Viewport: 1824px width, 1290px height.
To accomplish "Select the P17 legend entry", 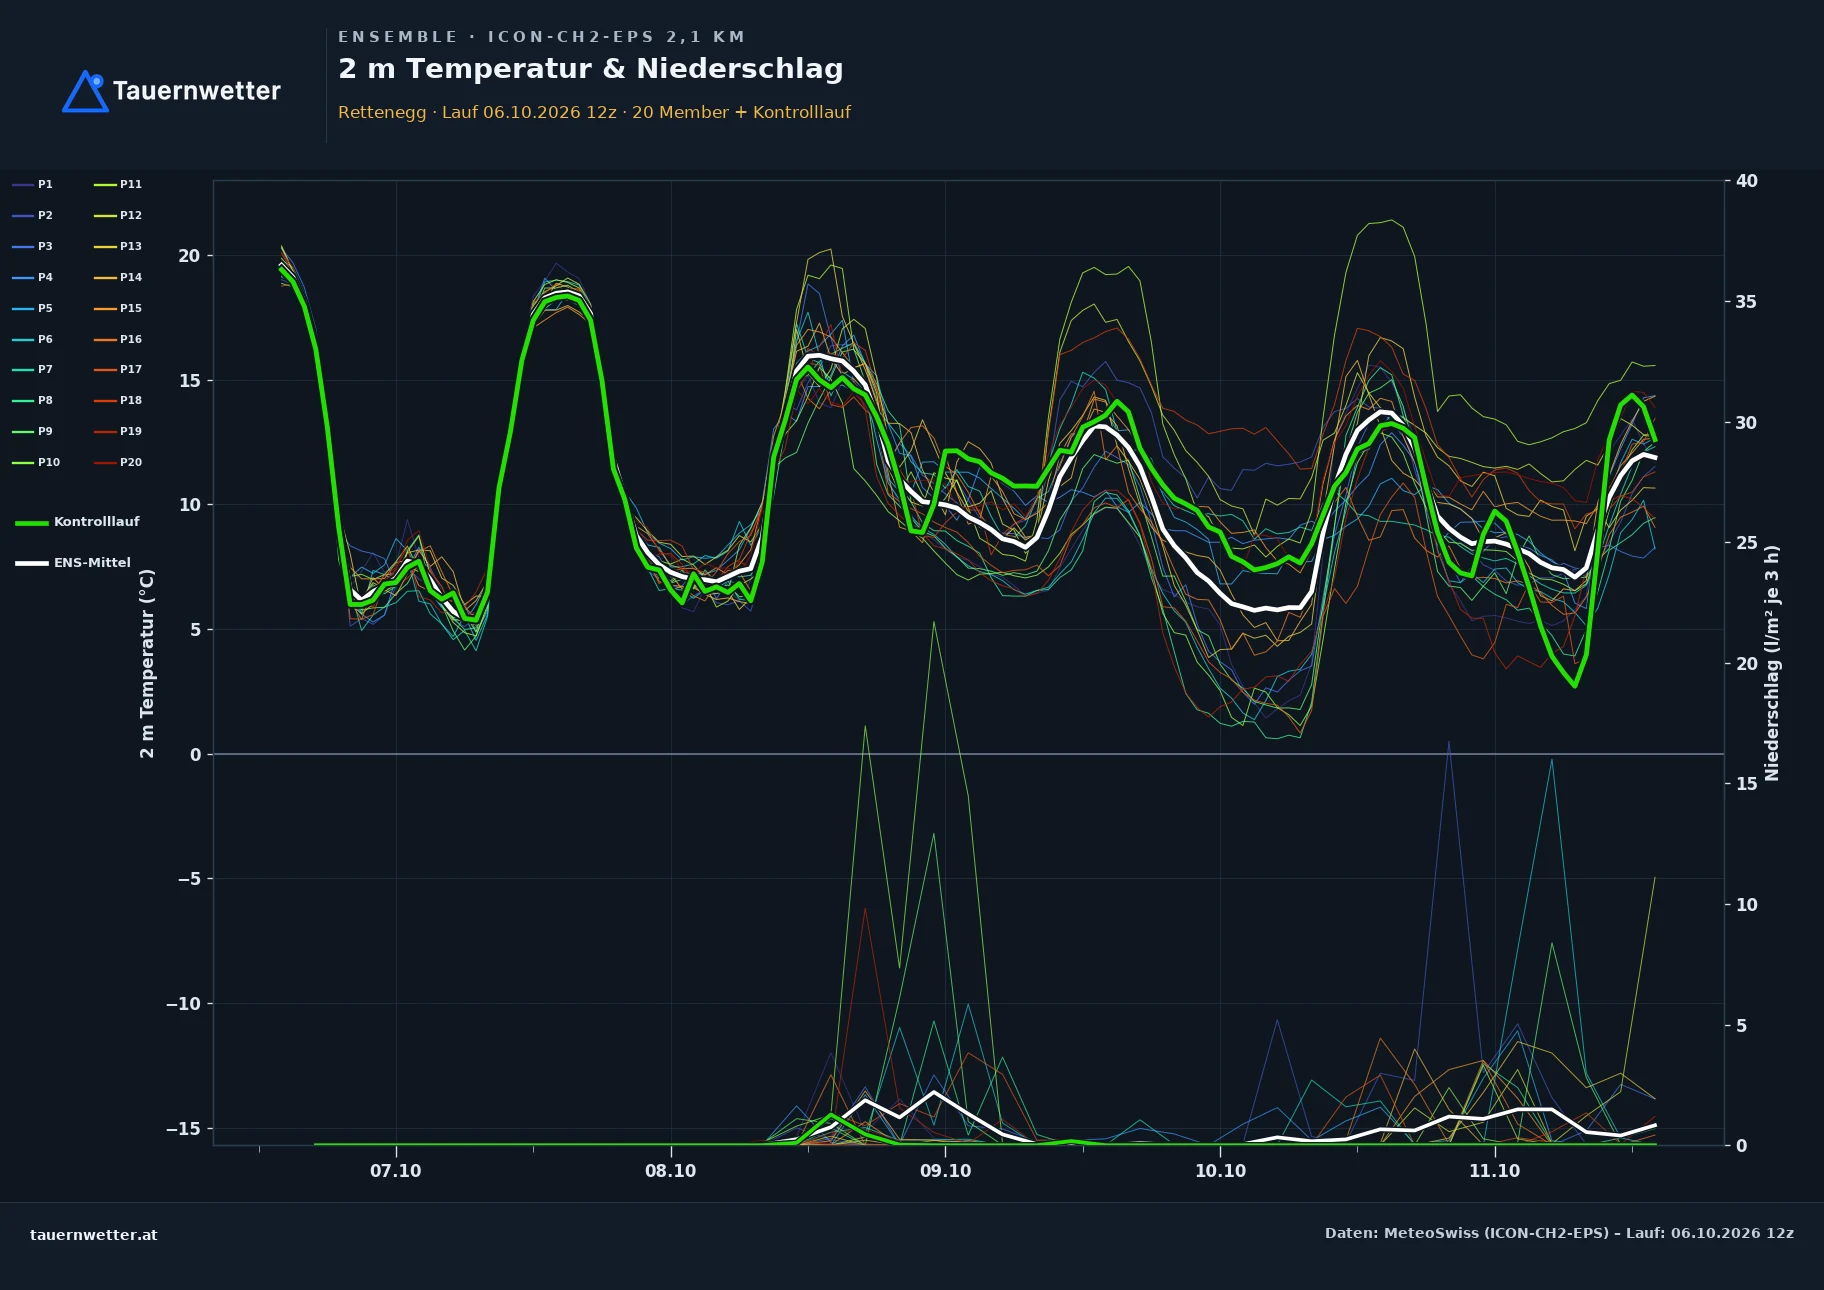I will click(x=118, y=369).
